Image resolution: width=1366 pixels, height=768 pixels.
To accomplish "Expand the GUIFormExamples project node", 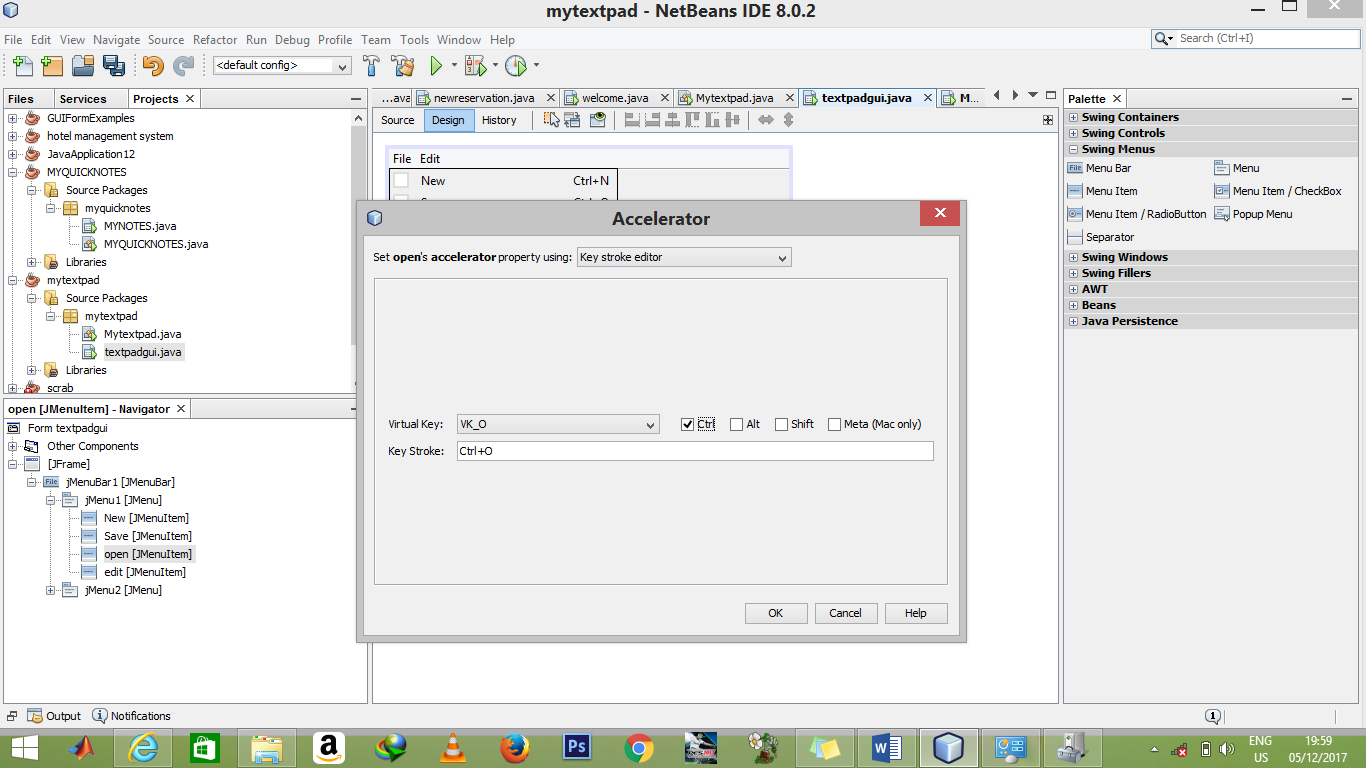I will pos(12,118).
